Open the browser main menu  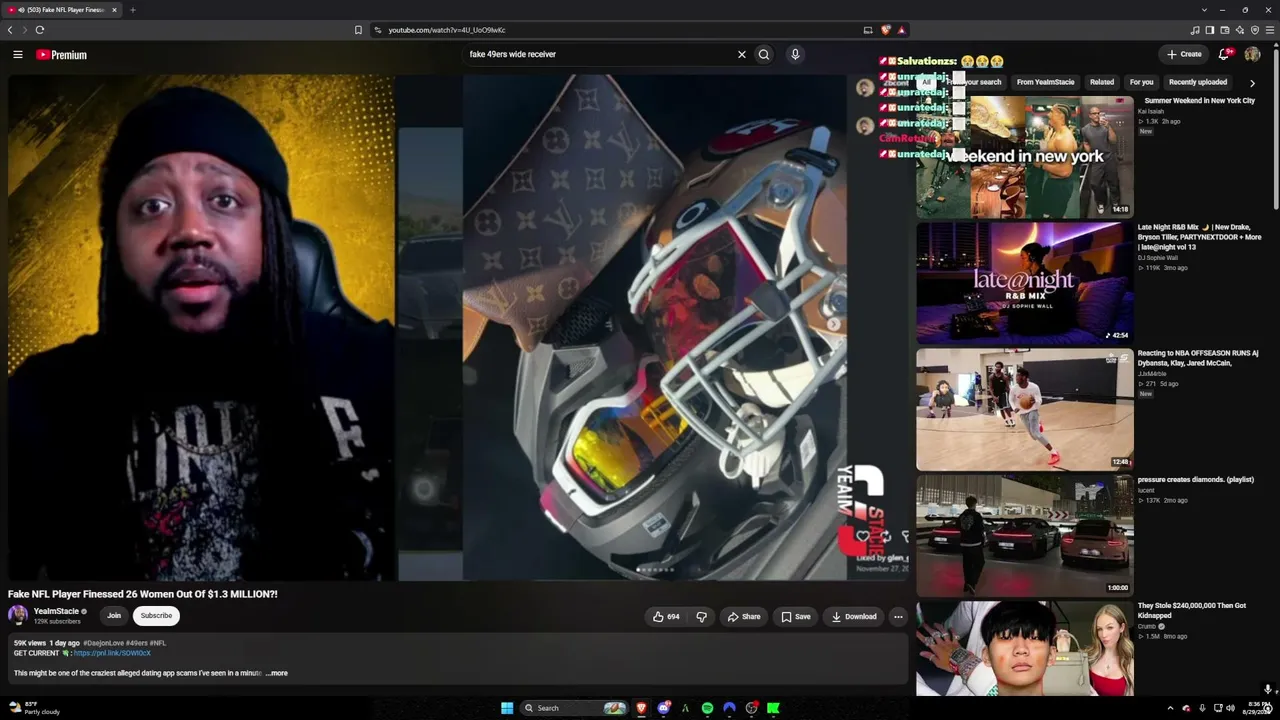click(x=1270, y=30)
